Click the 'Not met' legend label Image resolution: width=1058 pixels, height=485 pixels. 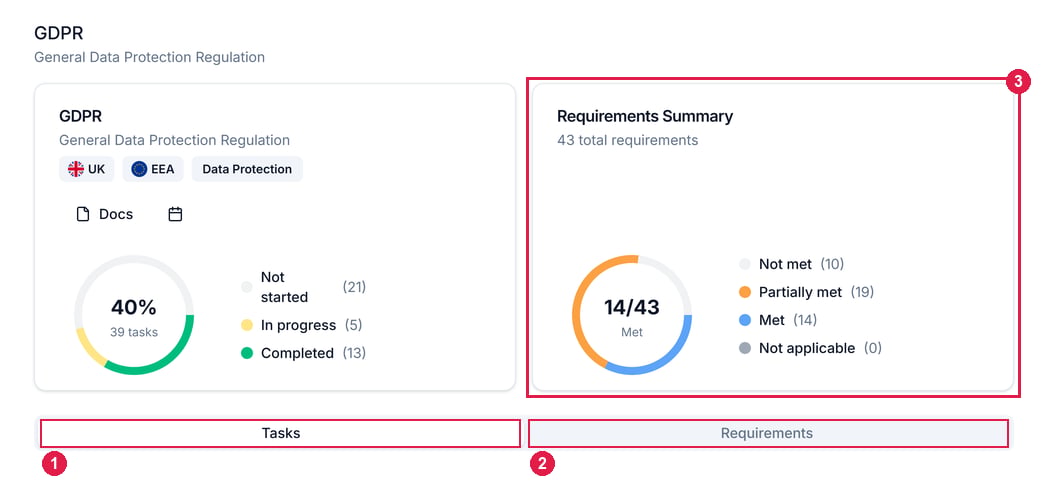point(785,264)
